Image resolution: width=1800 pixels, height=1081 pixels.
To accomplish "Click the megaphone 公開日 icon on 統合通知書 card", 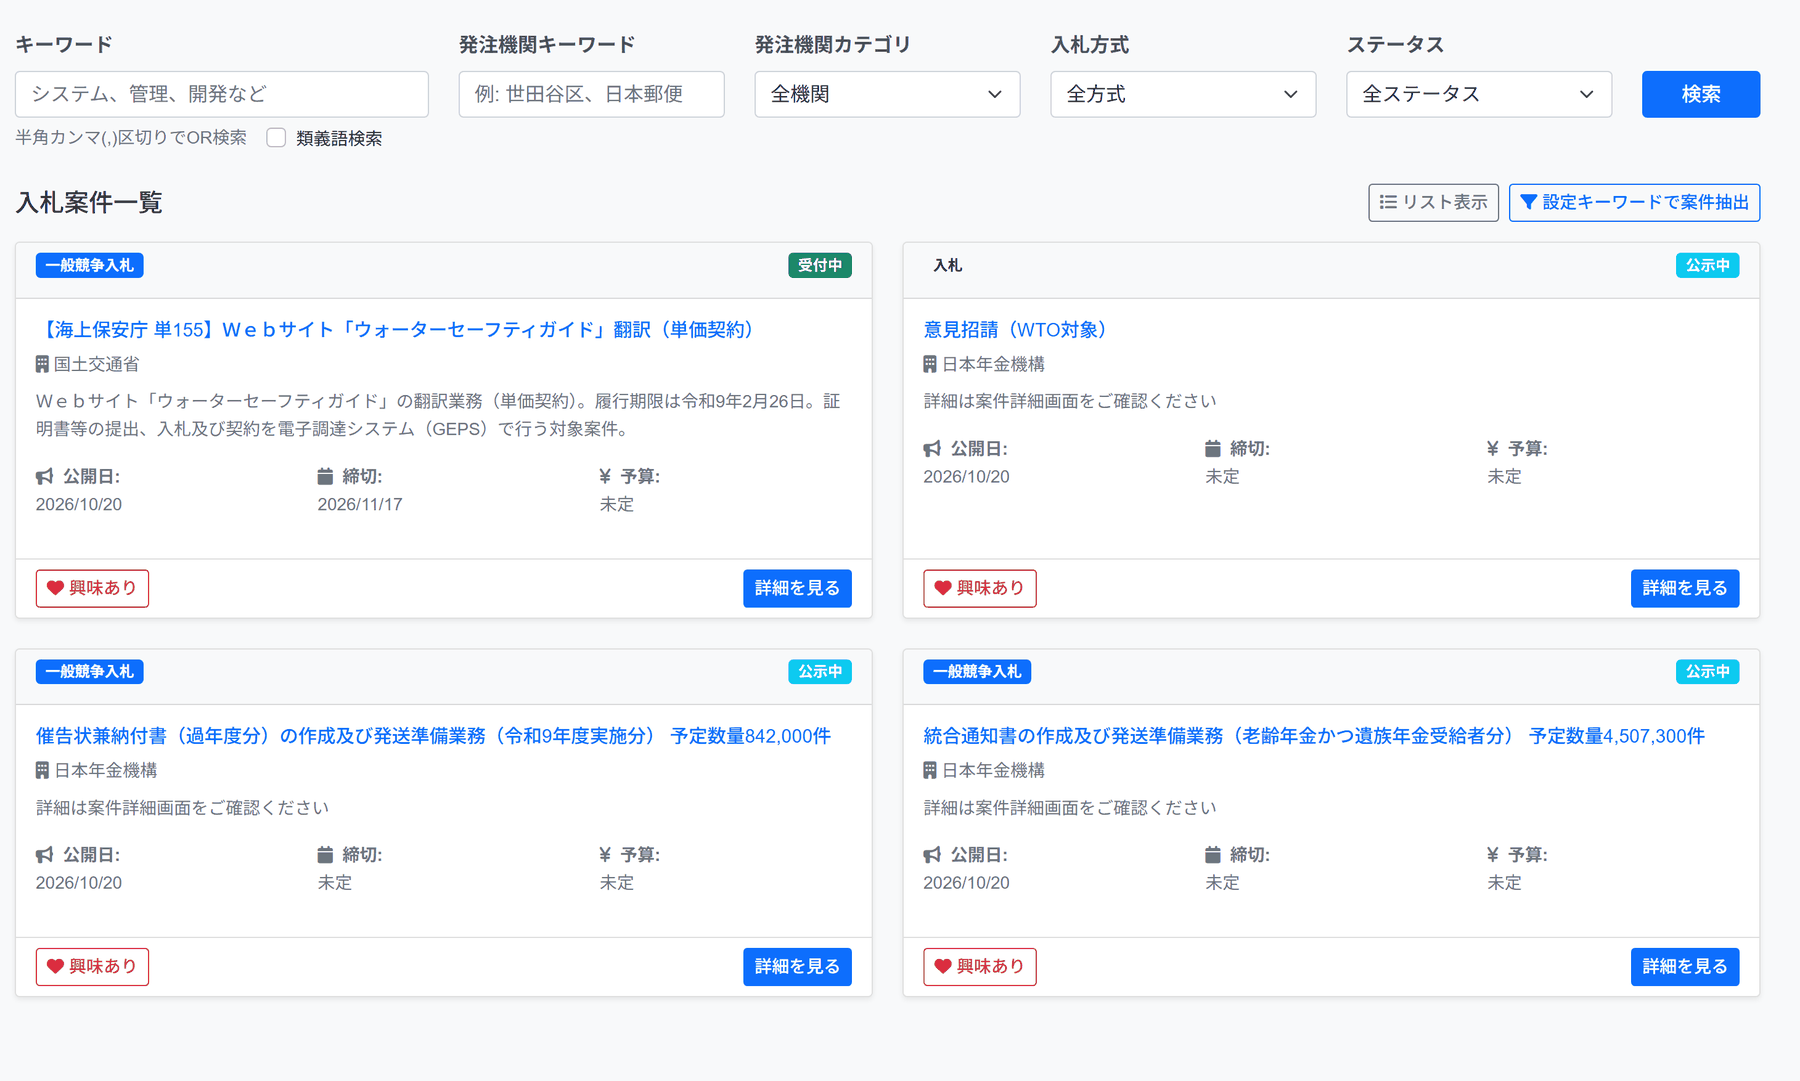I will tap(932, 855).
